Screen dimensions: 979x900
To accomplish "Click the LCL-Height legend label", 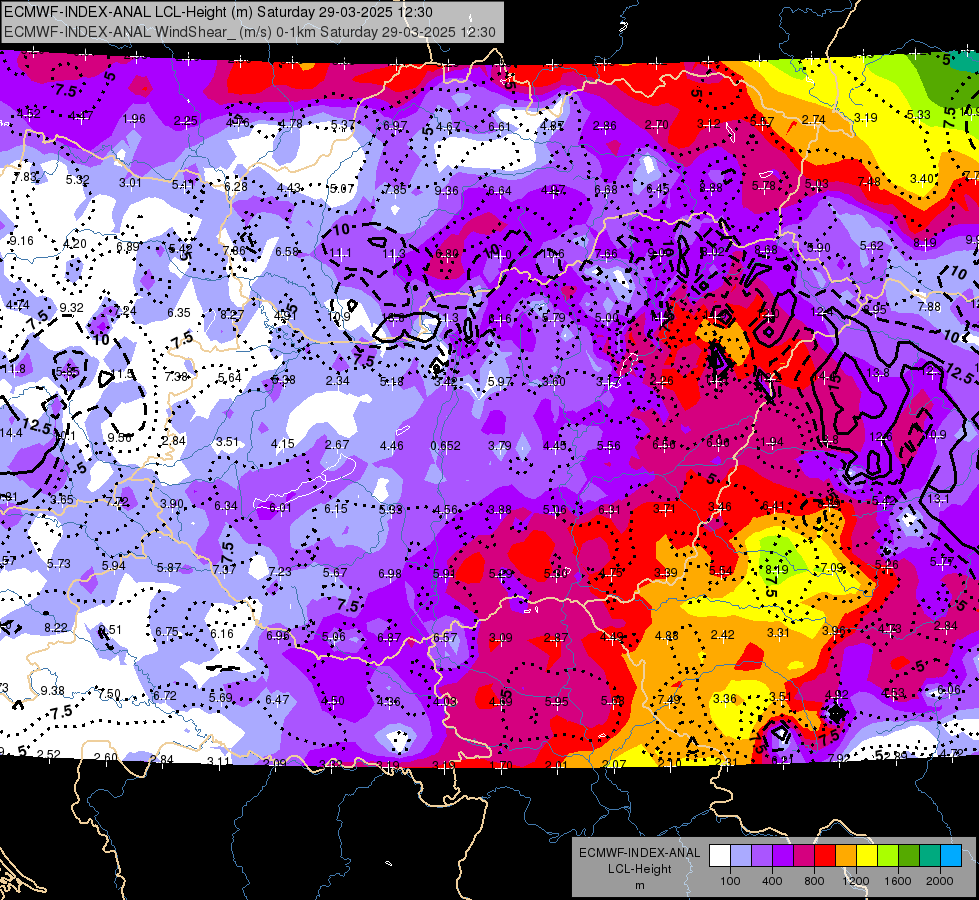I will pos(639,869).
